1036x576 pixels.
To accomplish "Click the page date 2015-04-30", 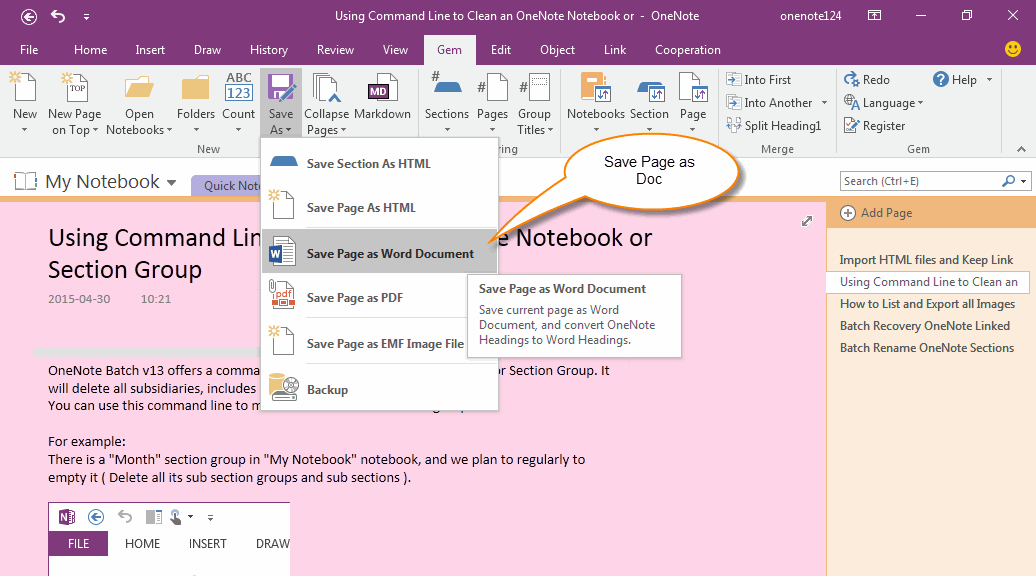I will pos(79,299).
